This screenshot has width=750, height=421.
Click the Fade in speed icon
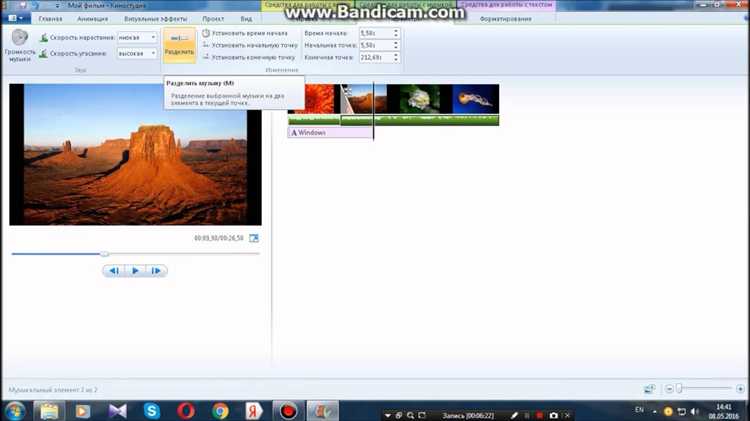(x=44, y=37)
